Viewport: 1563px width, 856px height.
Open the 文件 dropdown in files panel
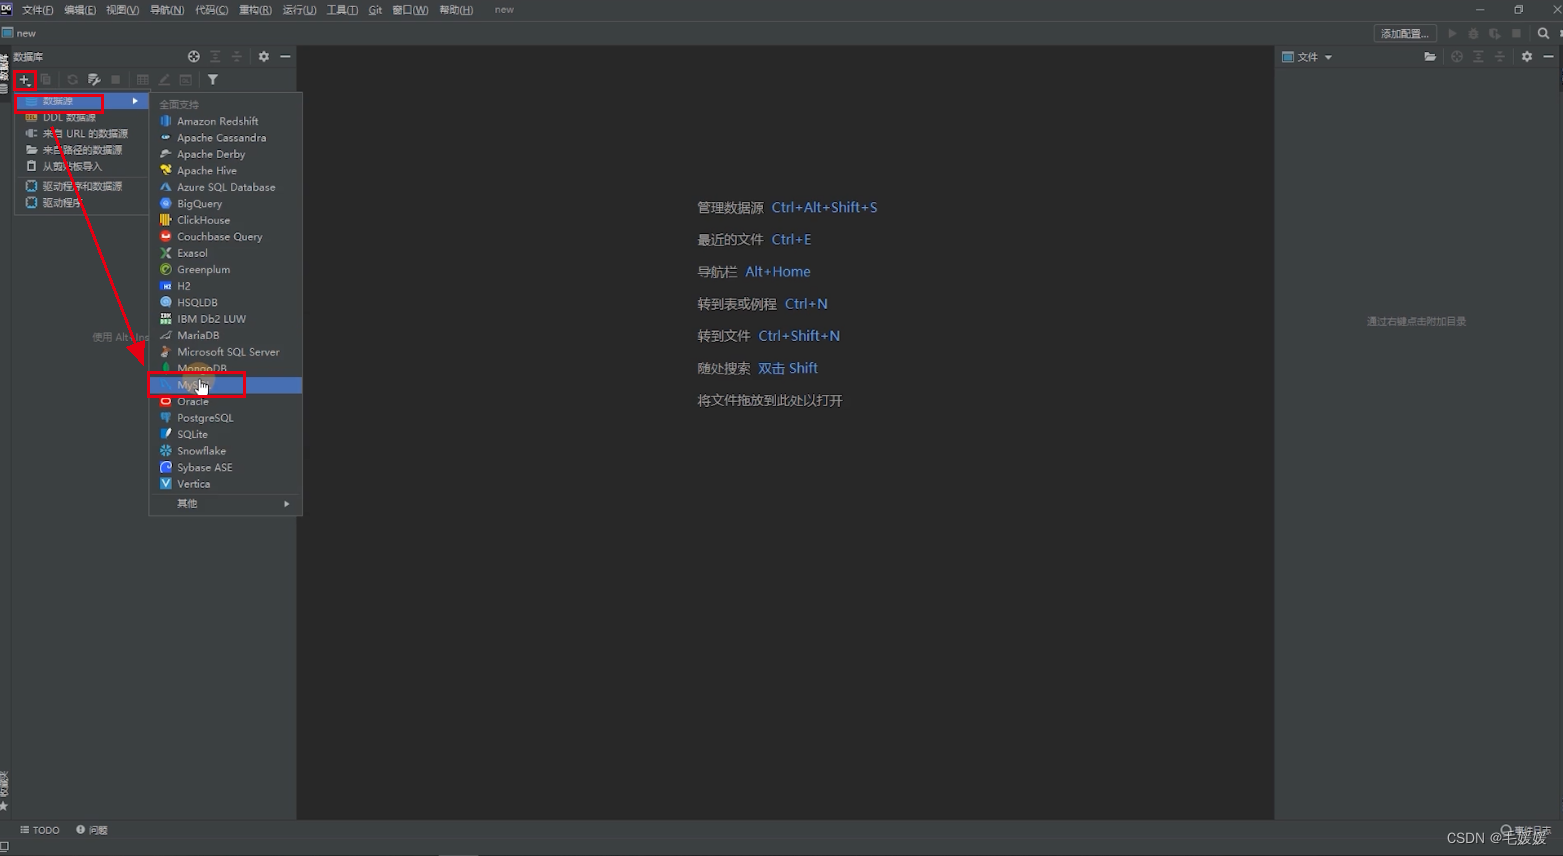(1308, 57)
